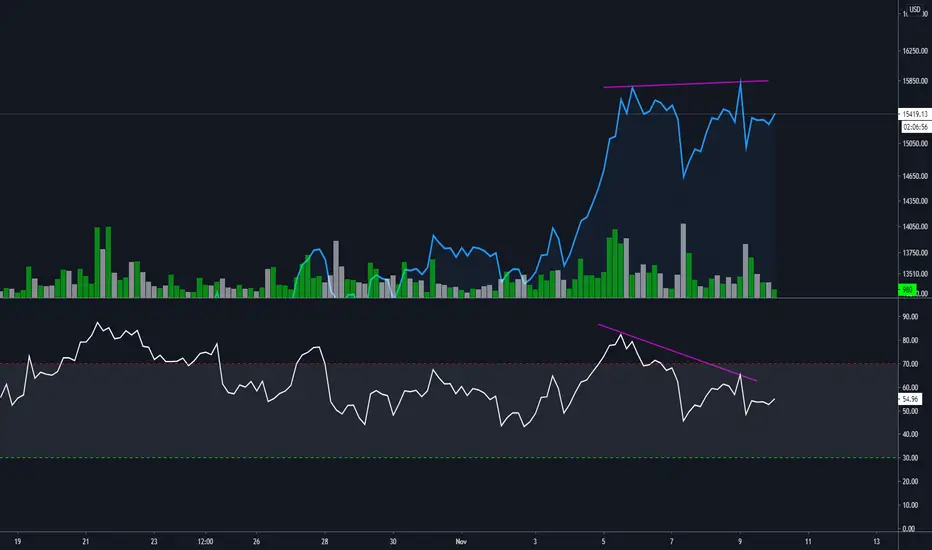Image resolution: width=932 pixels, height=550 pixels.
Task: Click the date label 28 on time axis
Action: click(325, 542)
